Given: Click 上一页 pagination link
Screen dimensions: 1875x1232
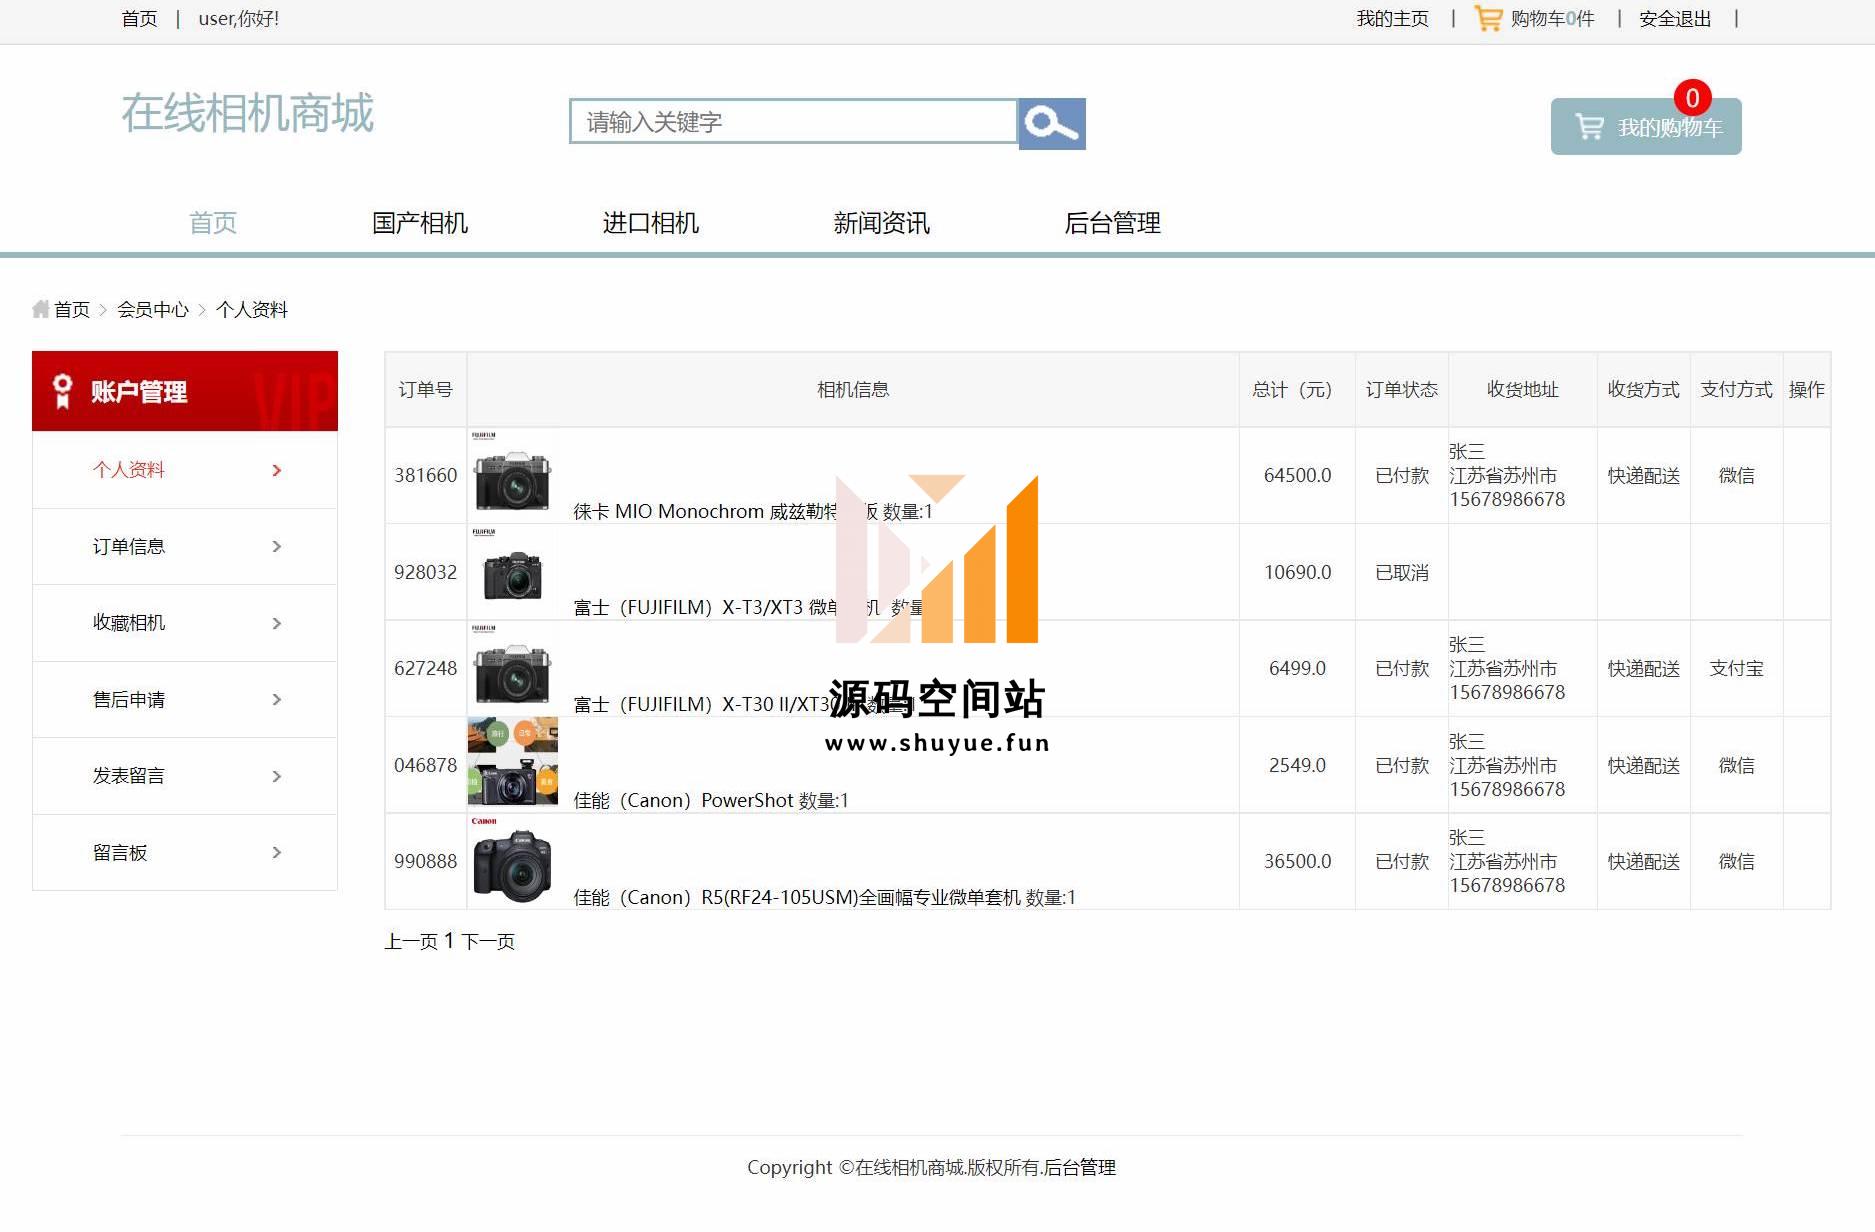Looking at the screenshot, I should (411, 941).
